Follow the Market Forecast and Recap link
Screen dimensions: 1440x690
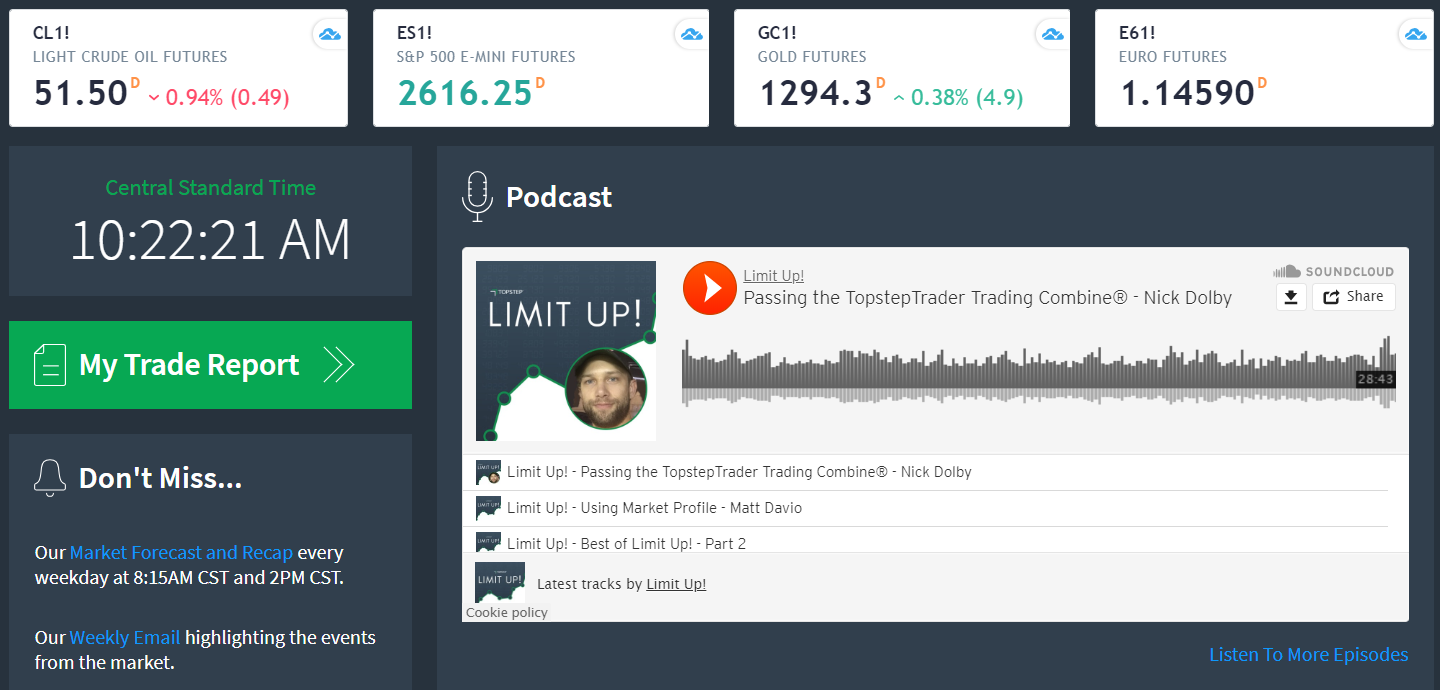[x=181, y=553]
